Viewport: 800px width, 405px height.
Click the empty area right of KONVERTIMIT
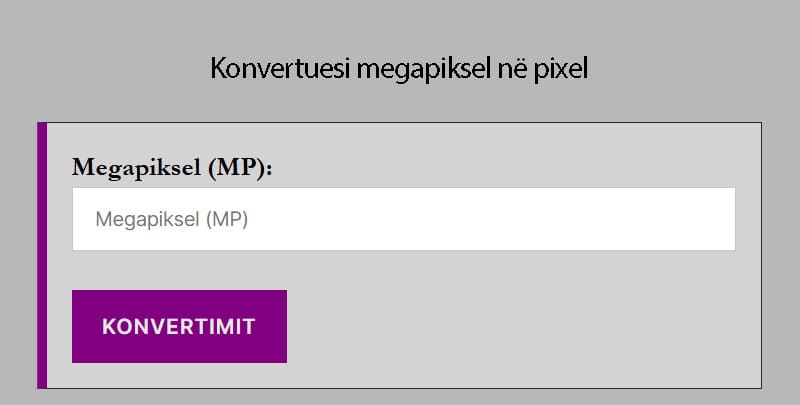pos(520,326)
